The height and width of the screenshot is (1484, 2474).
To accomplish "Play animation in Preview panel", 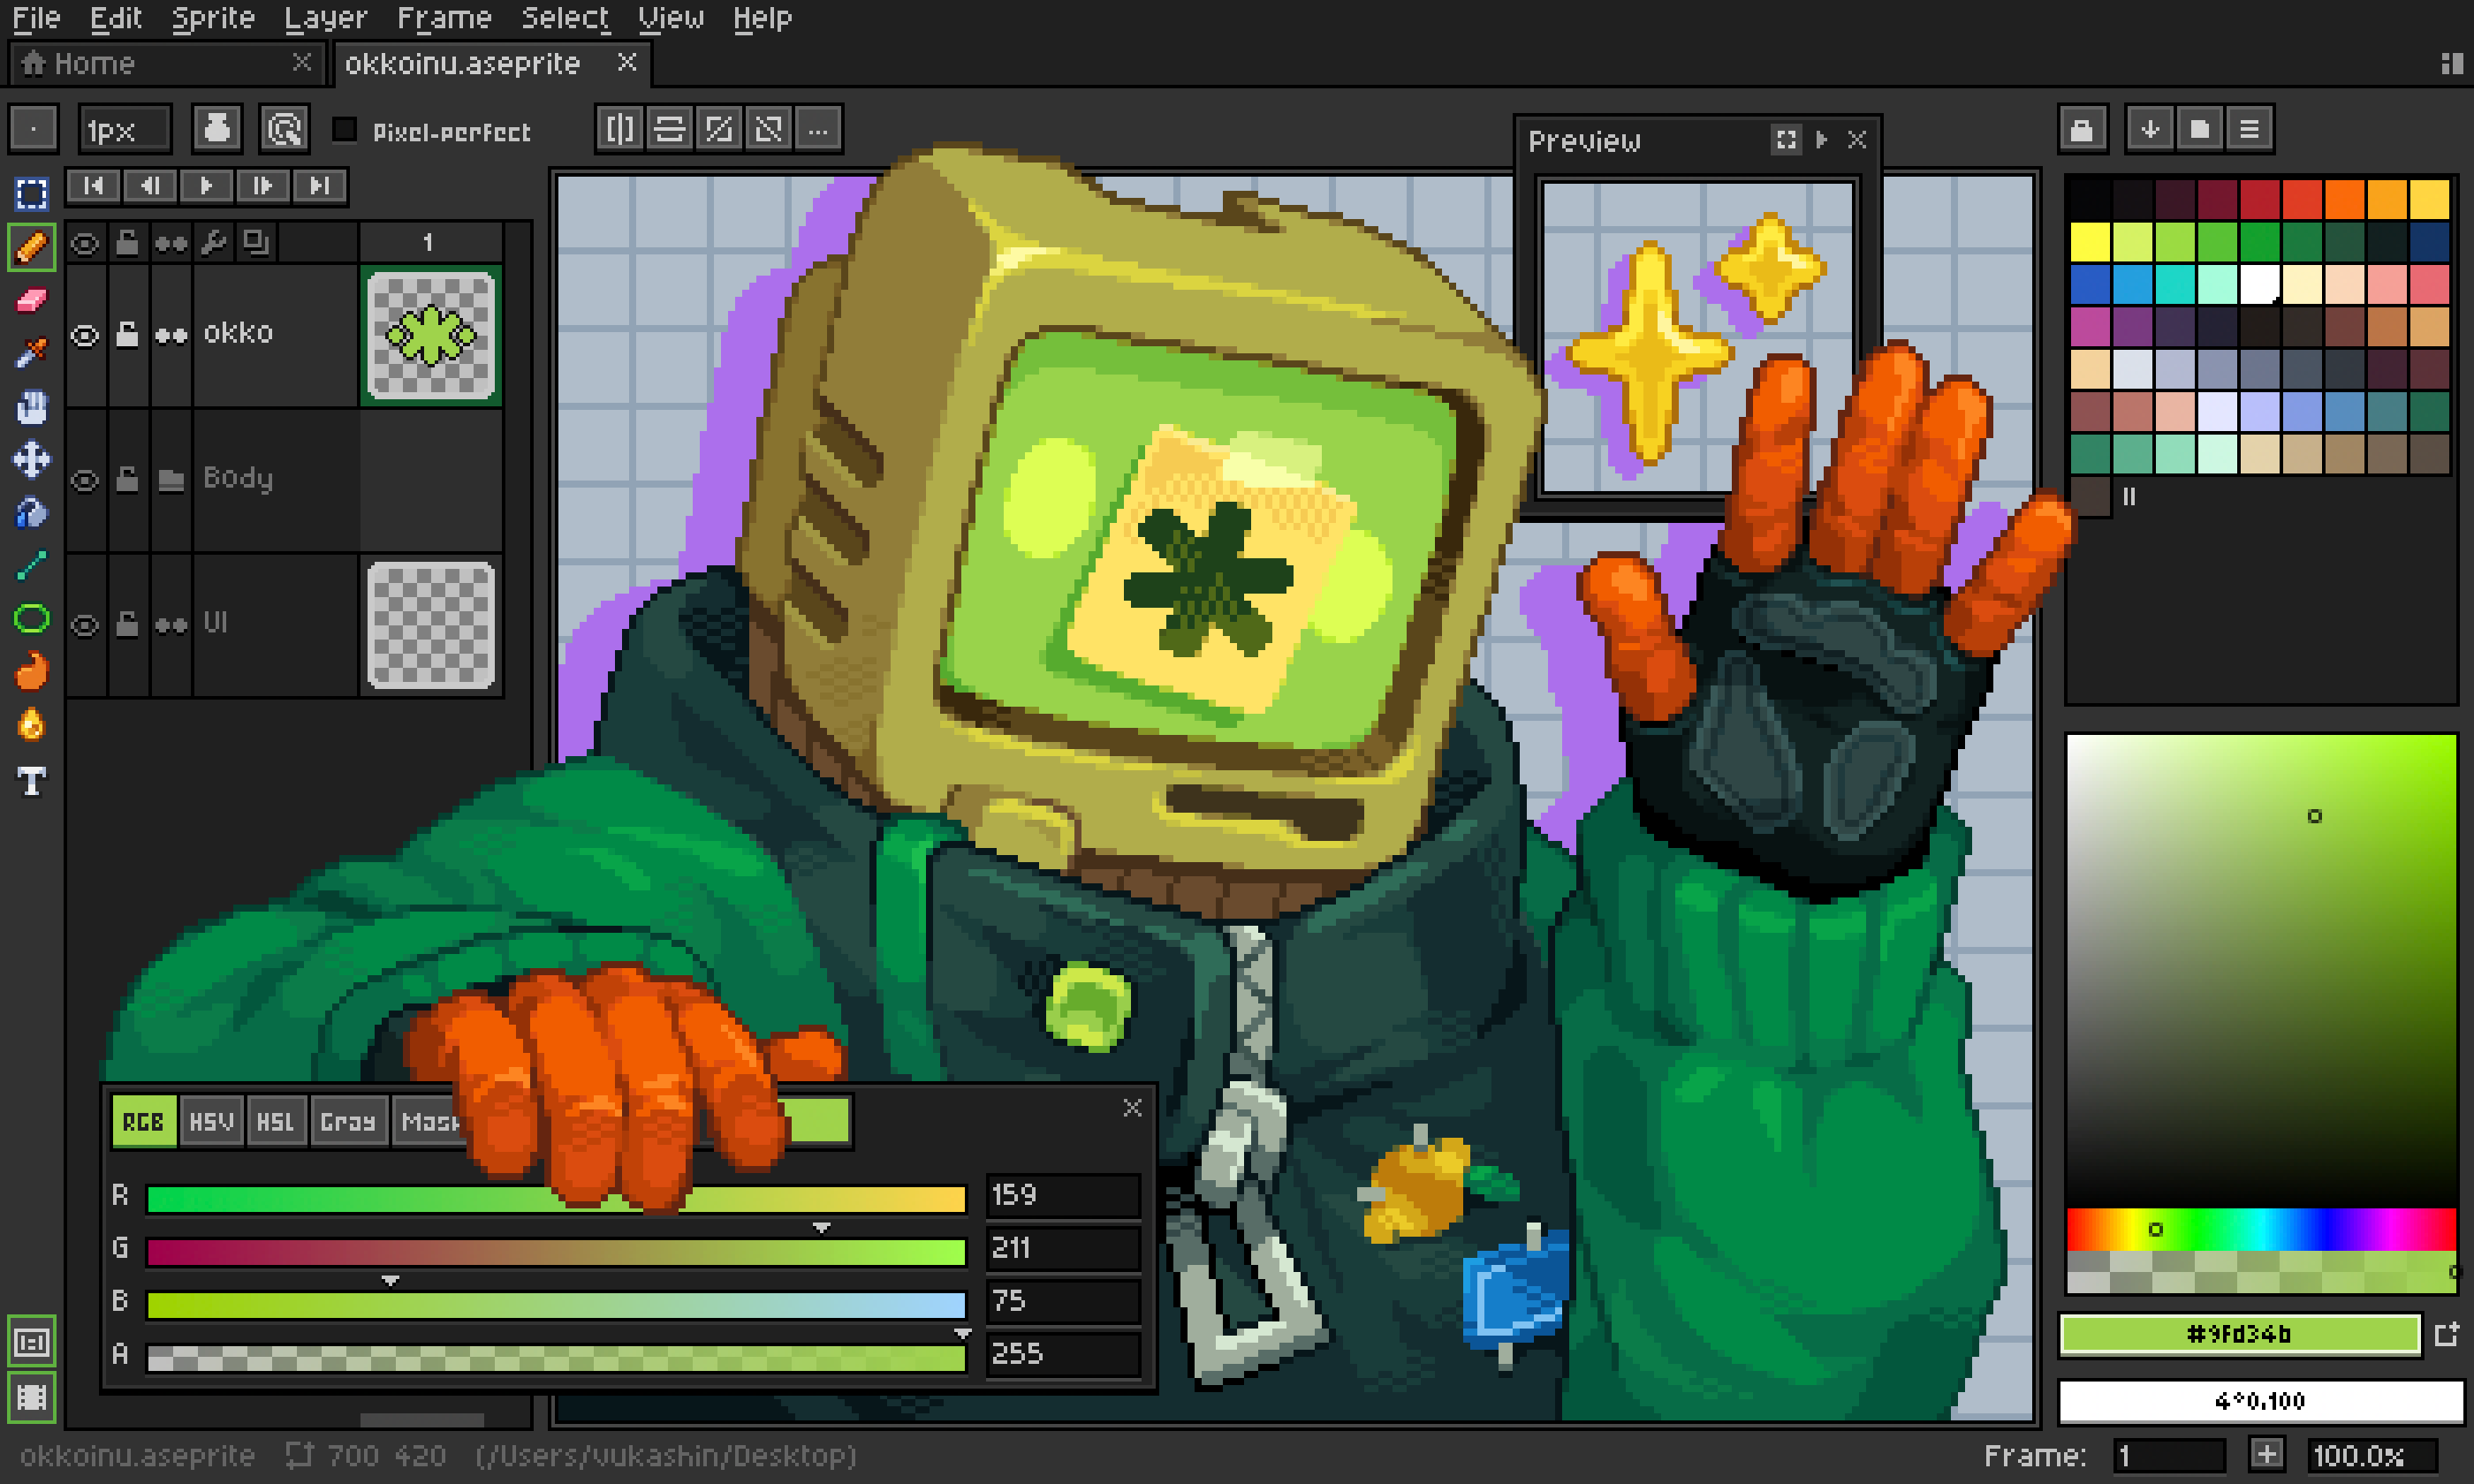I will click(x=1822, y=140).
